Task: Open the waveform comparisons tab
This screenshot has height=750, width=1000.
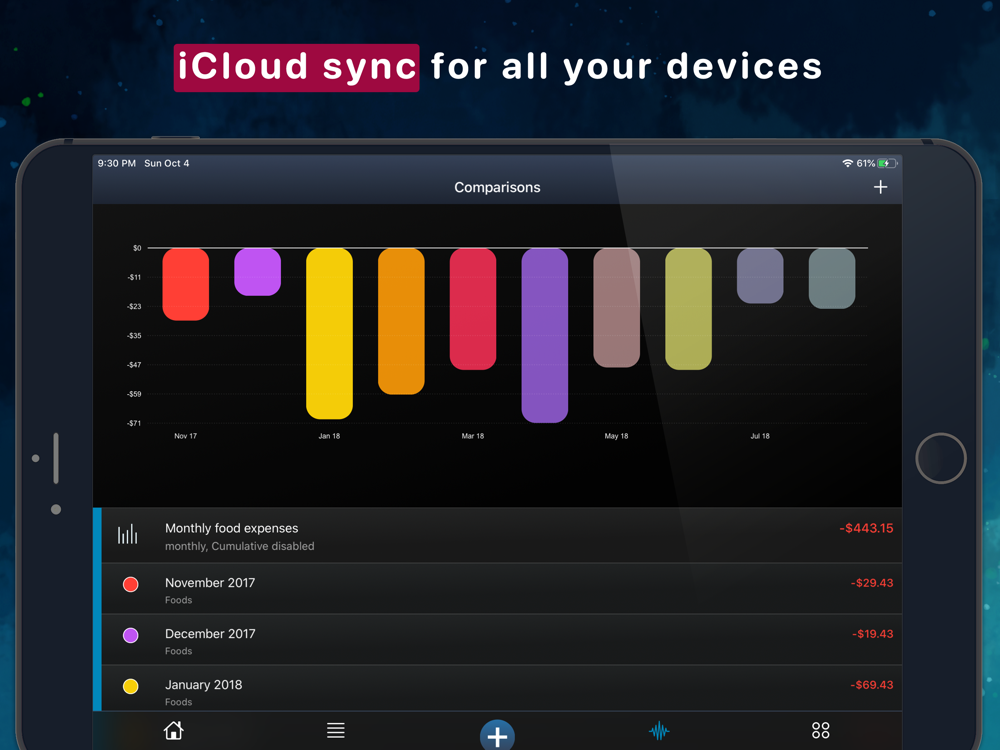Action: pyautogui.click(x=659, y=730)
